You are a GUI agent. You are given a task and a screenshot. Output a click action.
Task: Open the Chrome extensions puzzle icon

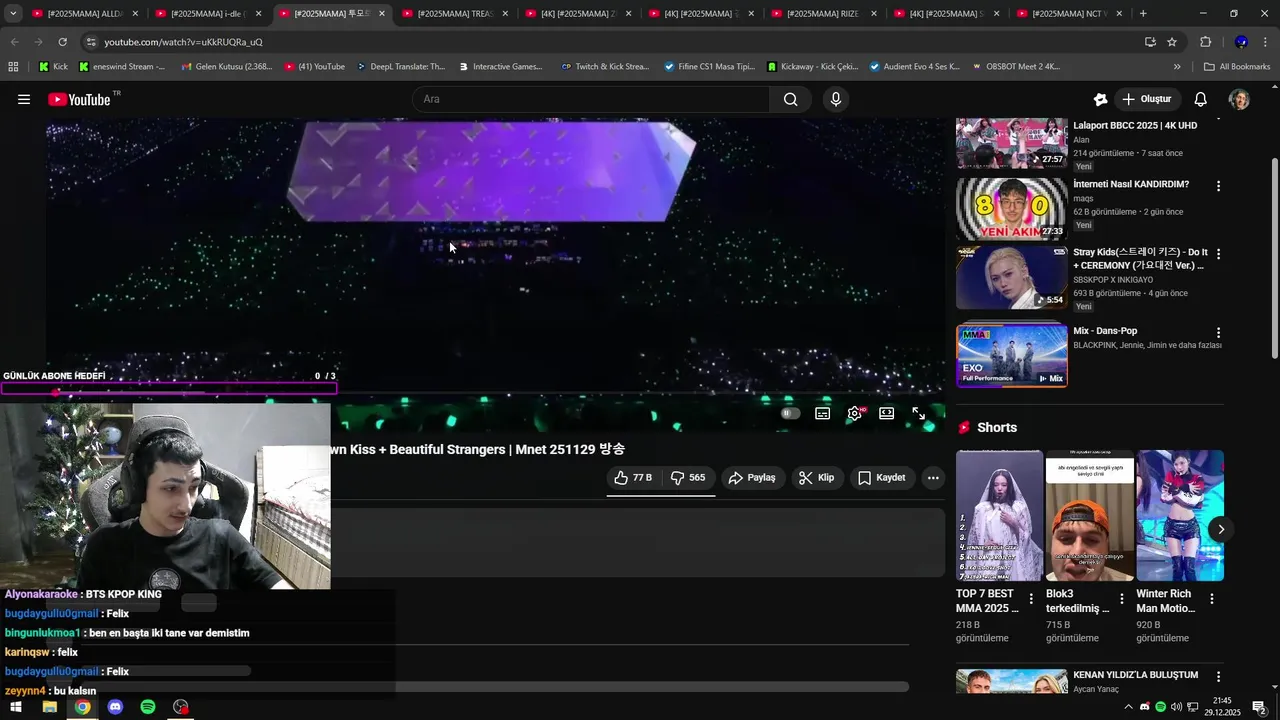(x=1206, y=42)
